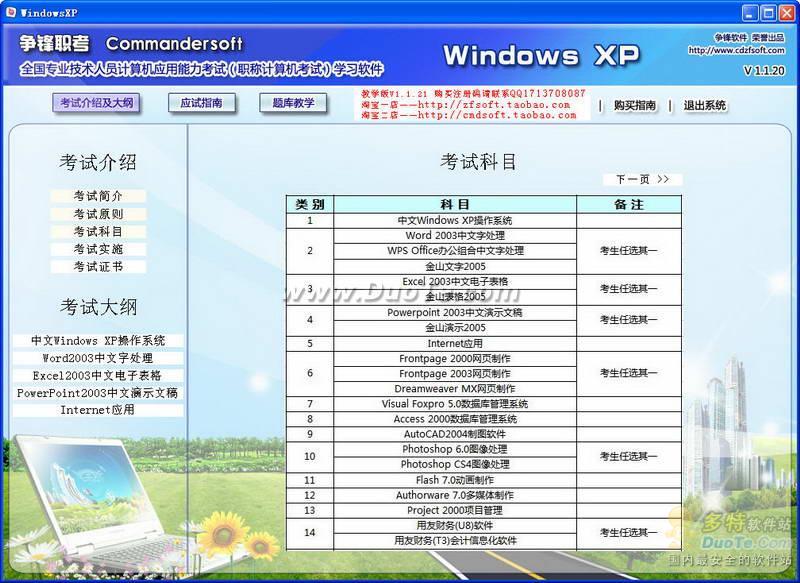Click 考生任选其一 note for category 2

tap(629, 251)
